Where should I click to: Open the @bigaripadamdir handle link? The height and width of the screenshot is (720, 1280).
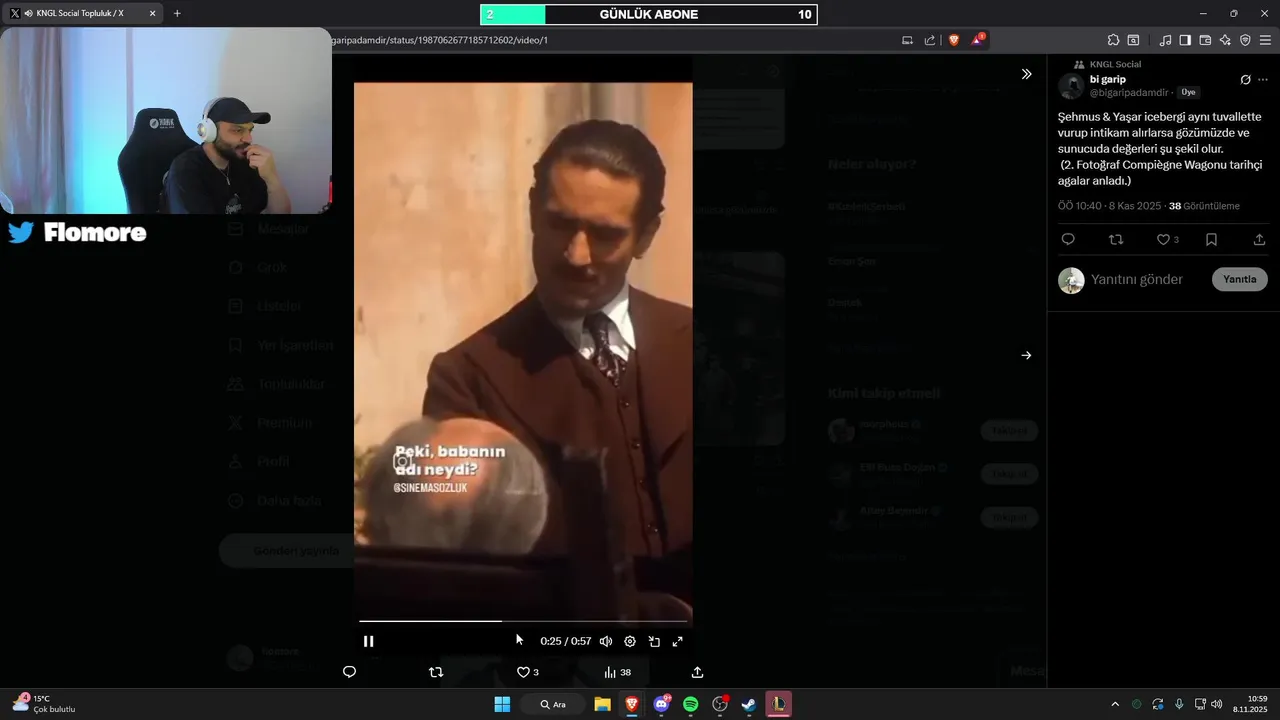(x=1129, y=92)
